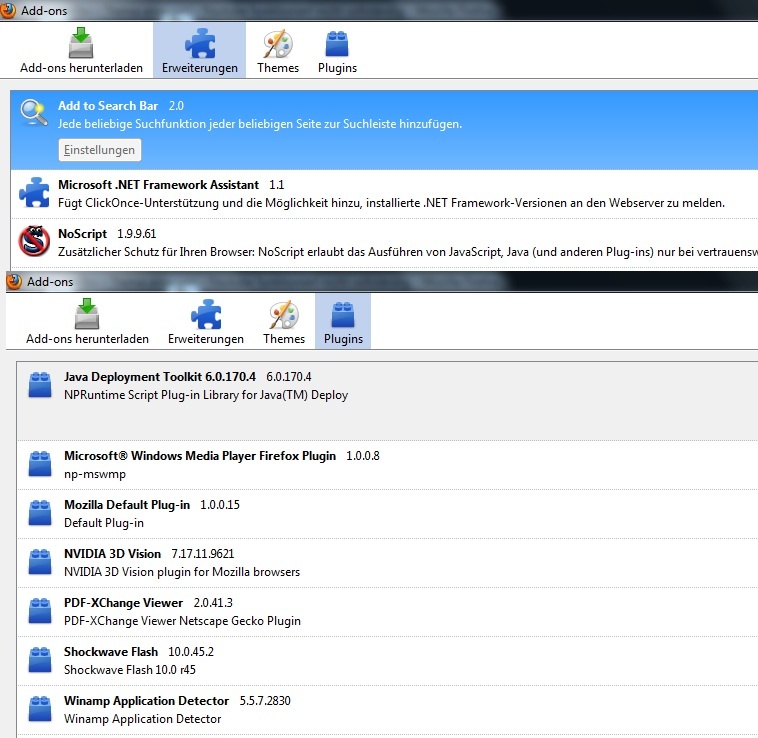758x738 pixels.
Task: Select NVIDIA 3D Vision plugin name
Action: (113, 554)
